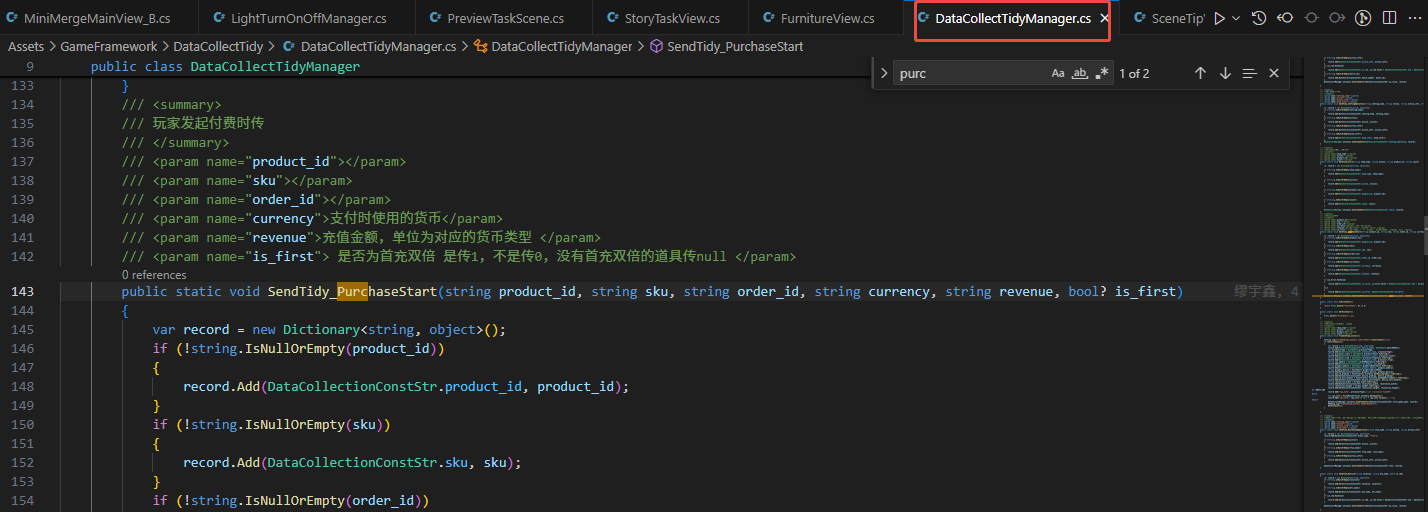
Task: Open the editor More Actions menu
Action: point(1414,18)
